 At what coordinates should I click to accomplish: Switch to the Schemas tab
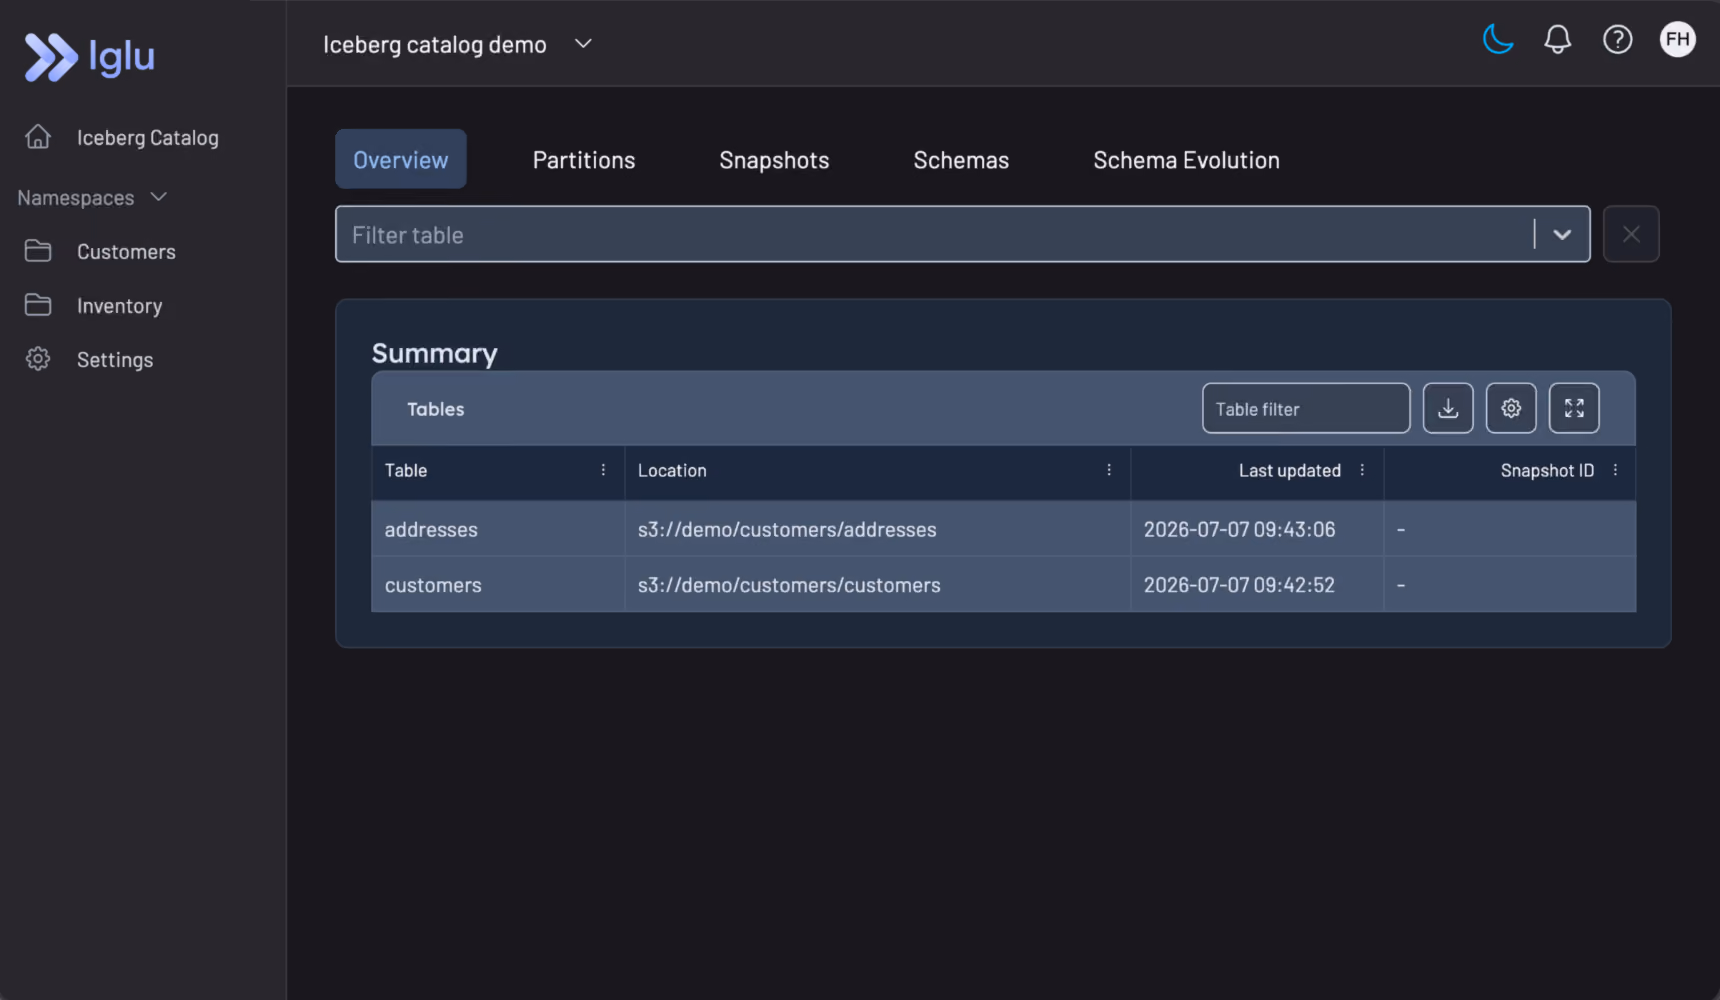point(961,160)
